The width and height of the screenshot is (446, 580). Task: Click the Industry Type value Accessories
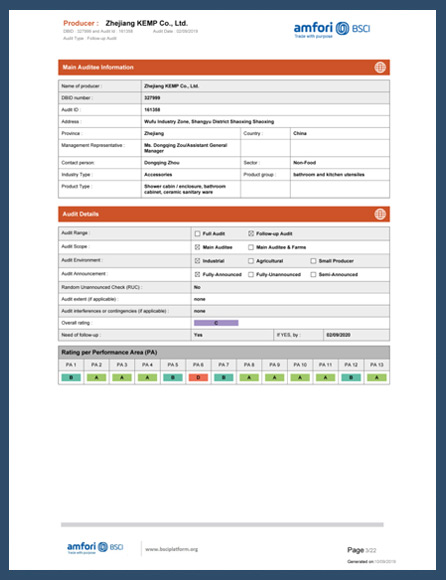(158, 175)
